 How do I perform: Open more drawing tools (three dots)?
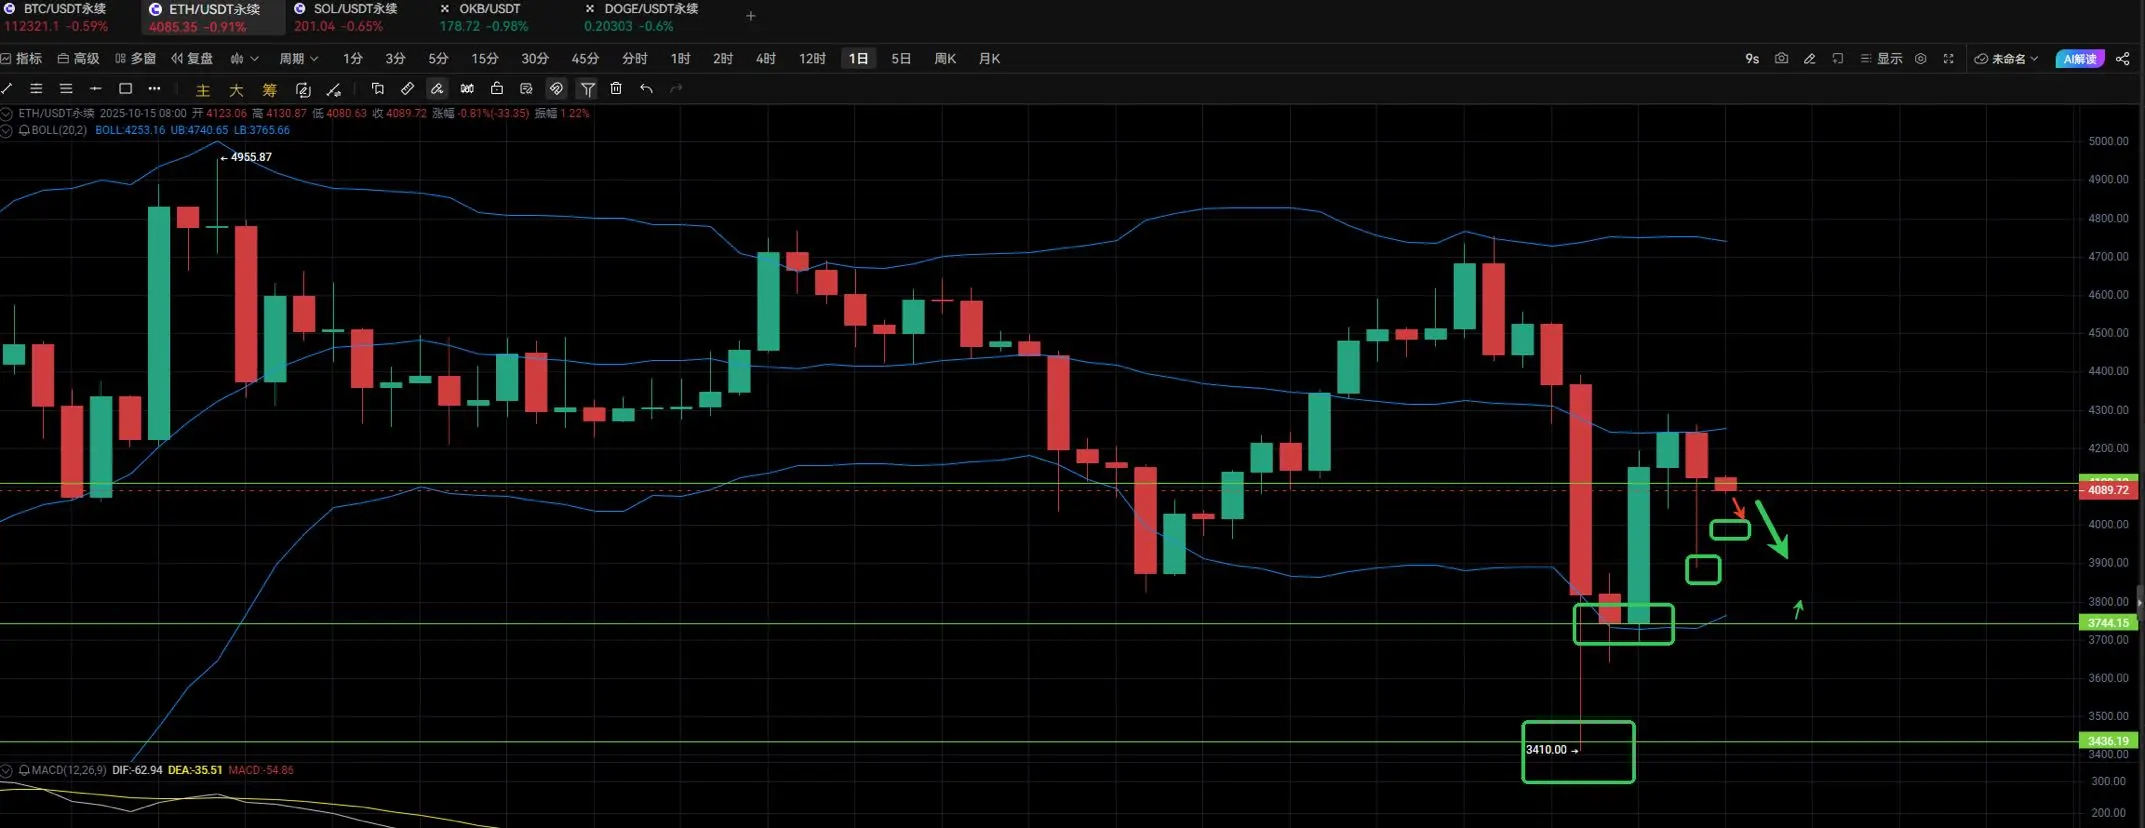(x=154, y=89)
